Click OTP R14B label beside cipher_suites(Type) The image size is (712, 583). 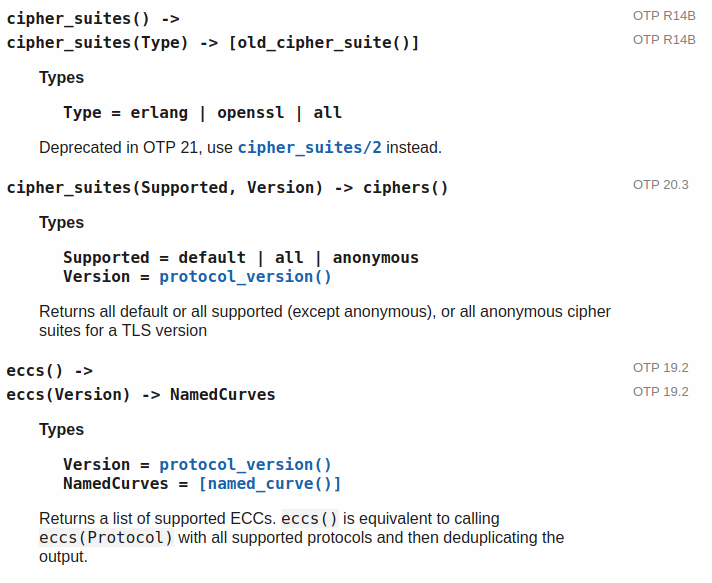point(664,40)
